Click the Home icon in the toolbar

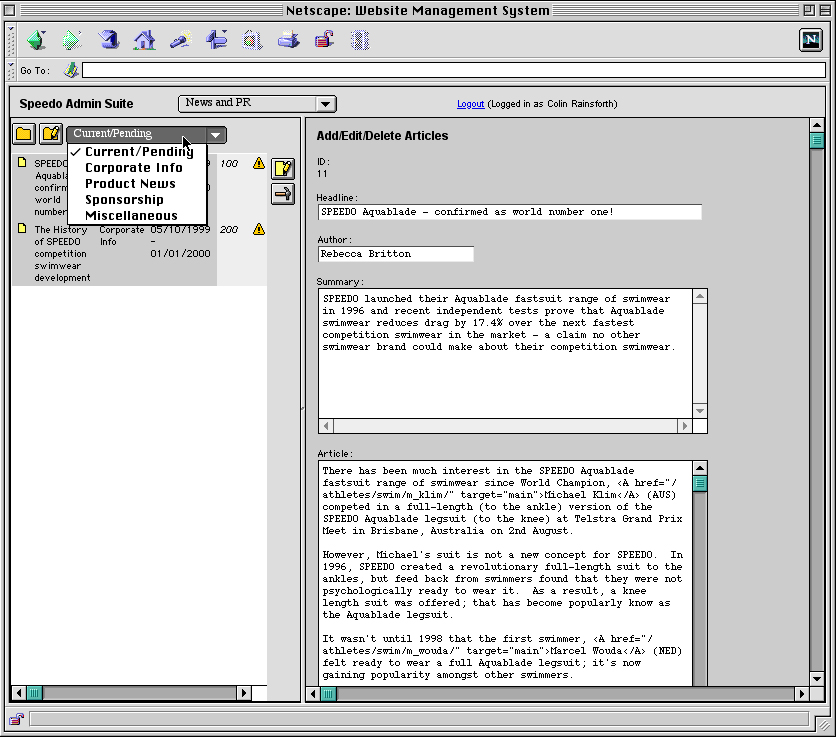click(145, 40)
